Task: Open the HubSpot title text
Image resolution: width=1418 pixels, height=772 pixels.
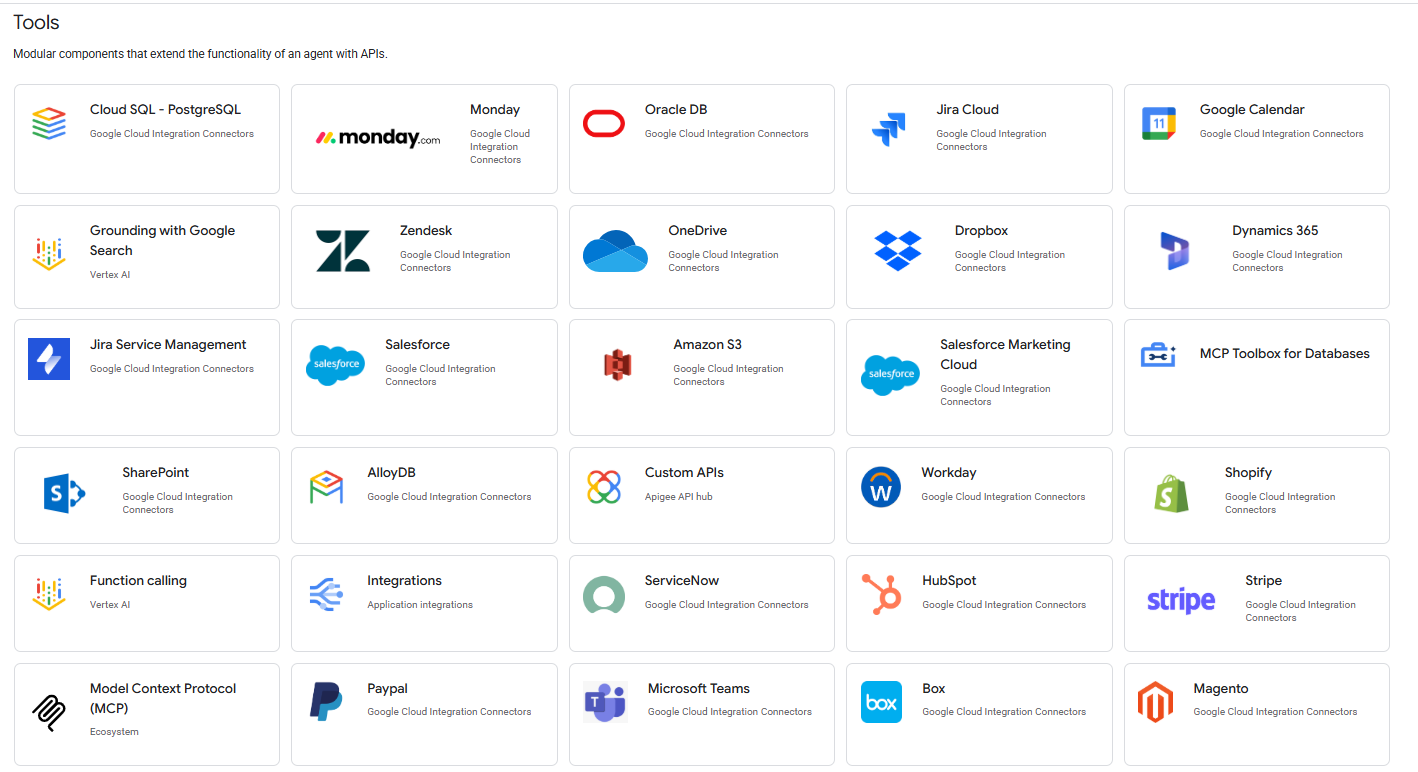Action: tap(949, 581)
